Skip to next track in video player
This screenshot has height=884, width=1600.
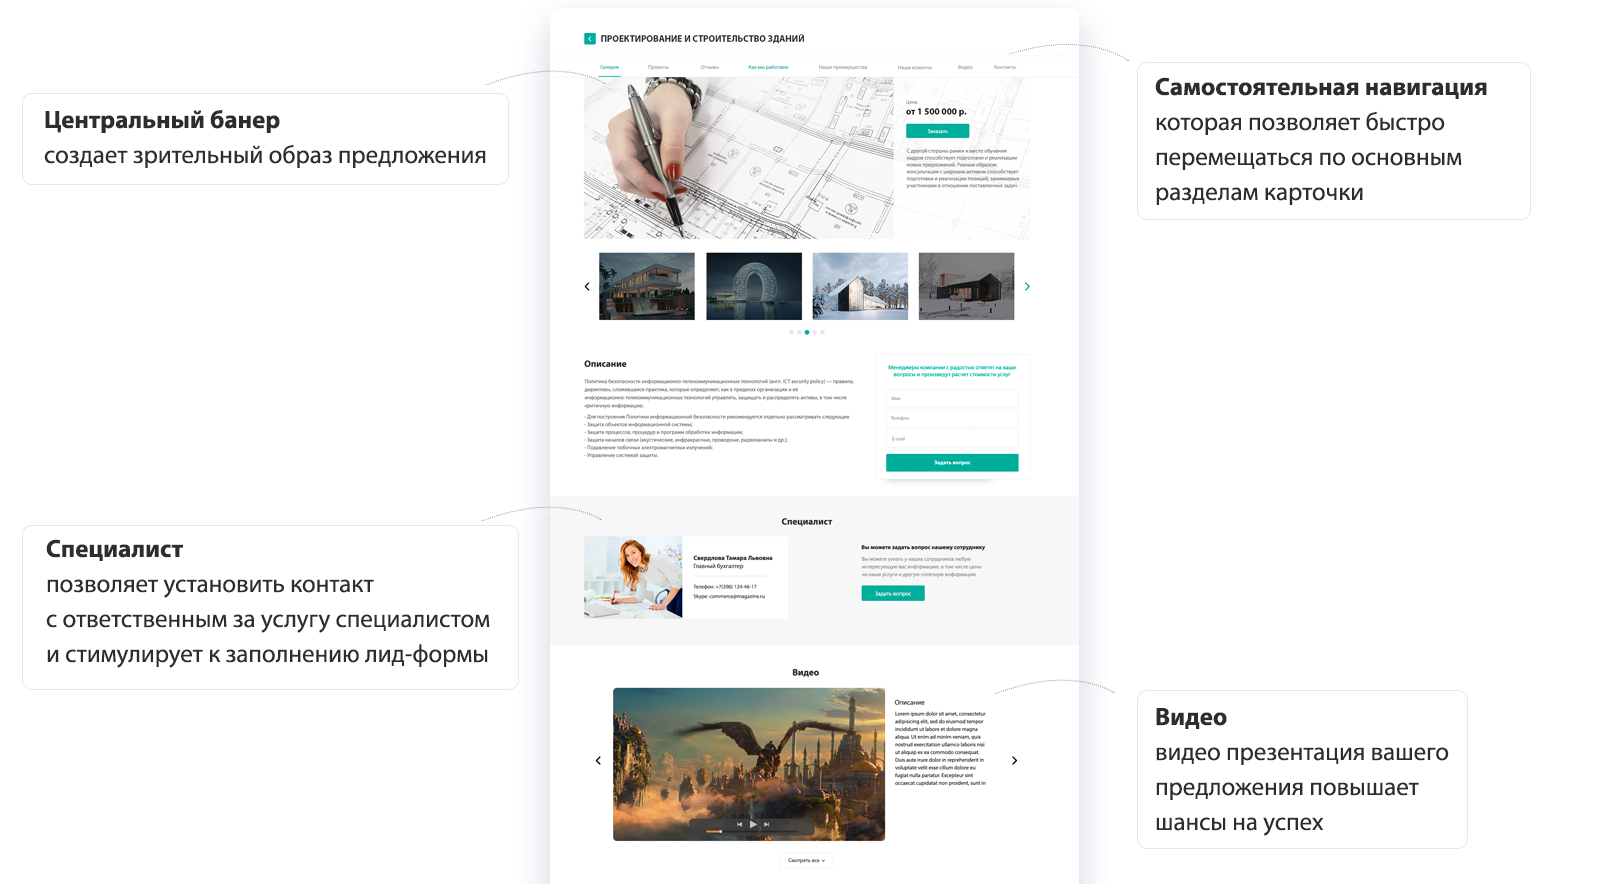tap(767, 824)
